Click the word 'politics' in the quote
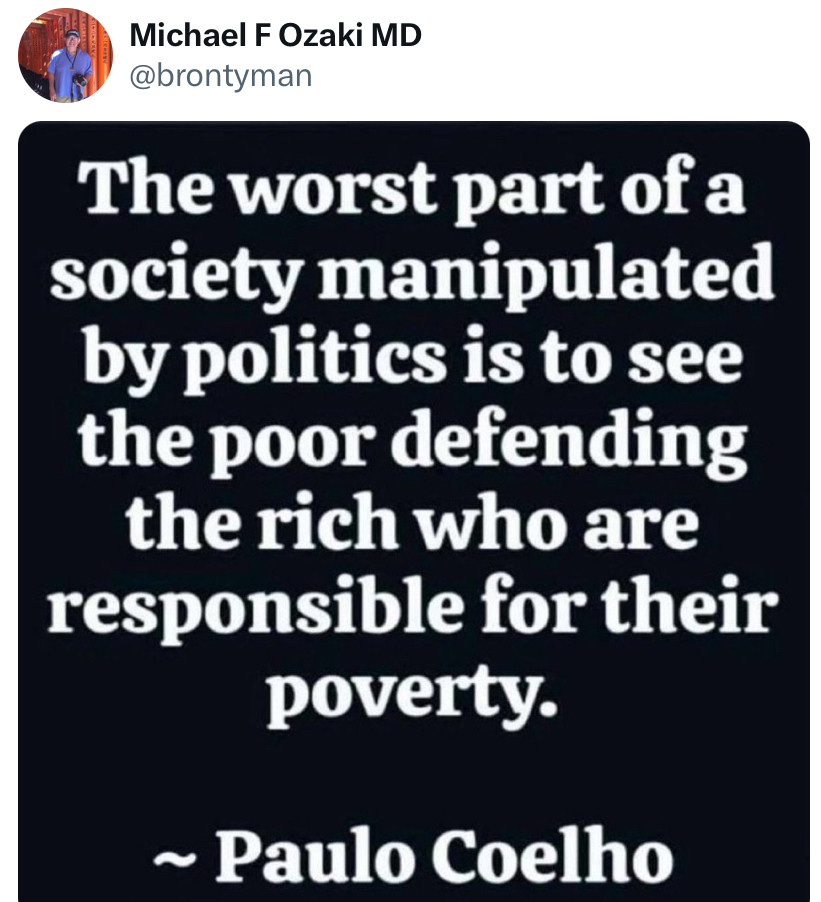The image size is (821, 902). tap(315, 360)
